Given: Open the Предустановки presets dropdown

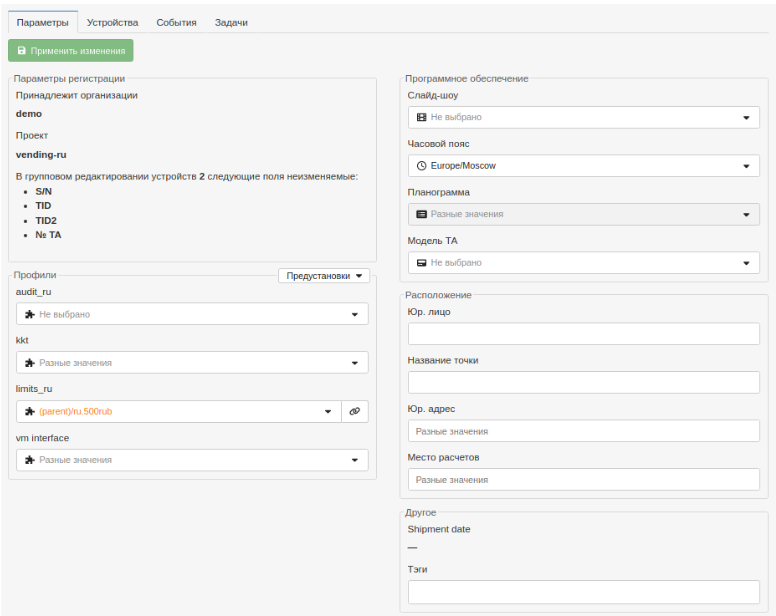Looking at the screenshot, I should (324, 276).
